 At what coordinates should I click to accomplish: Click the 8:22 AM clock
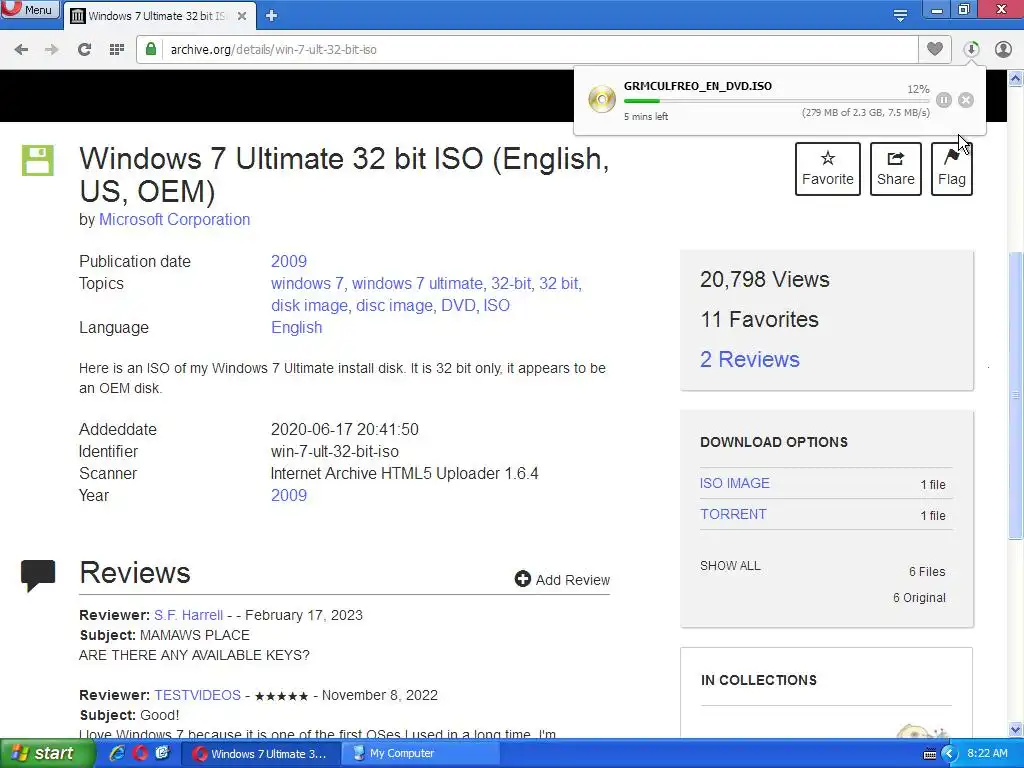[x=987, y=753]
